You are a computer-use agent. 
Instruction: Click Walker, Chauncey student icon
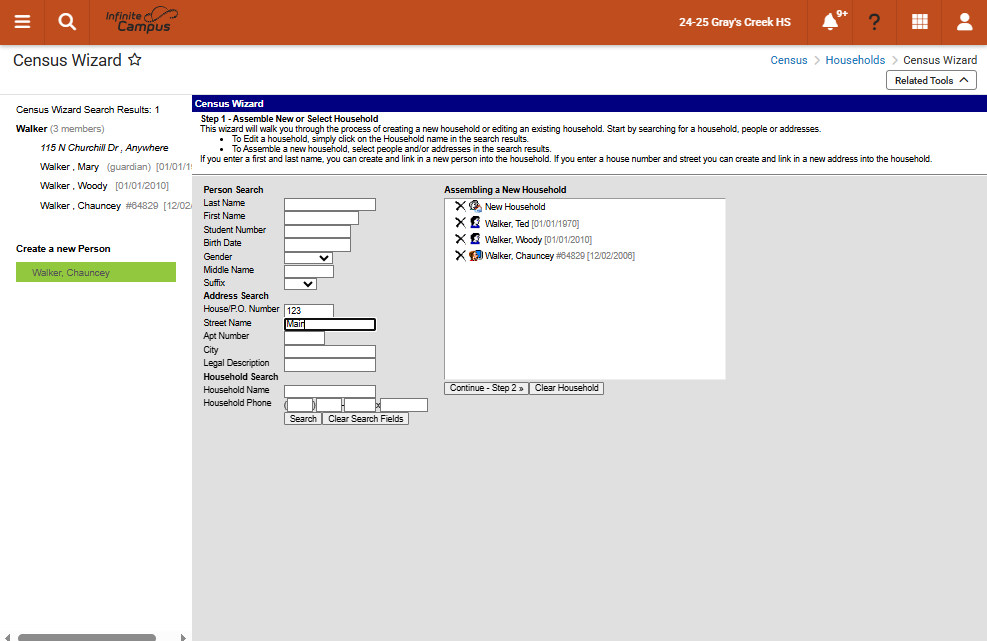pos(476,255)
